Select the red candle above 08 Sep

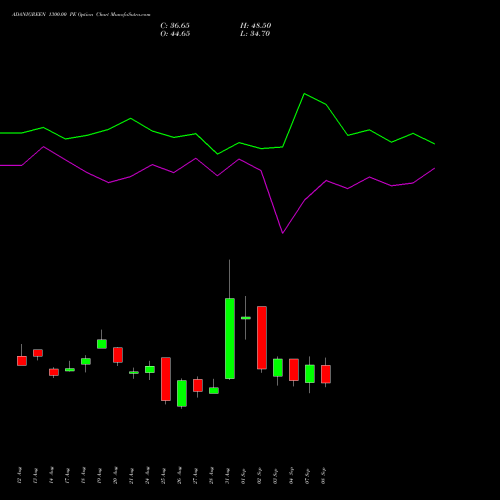[x=326, y=374]
